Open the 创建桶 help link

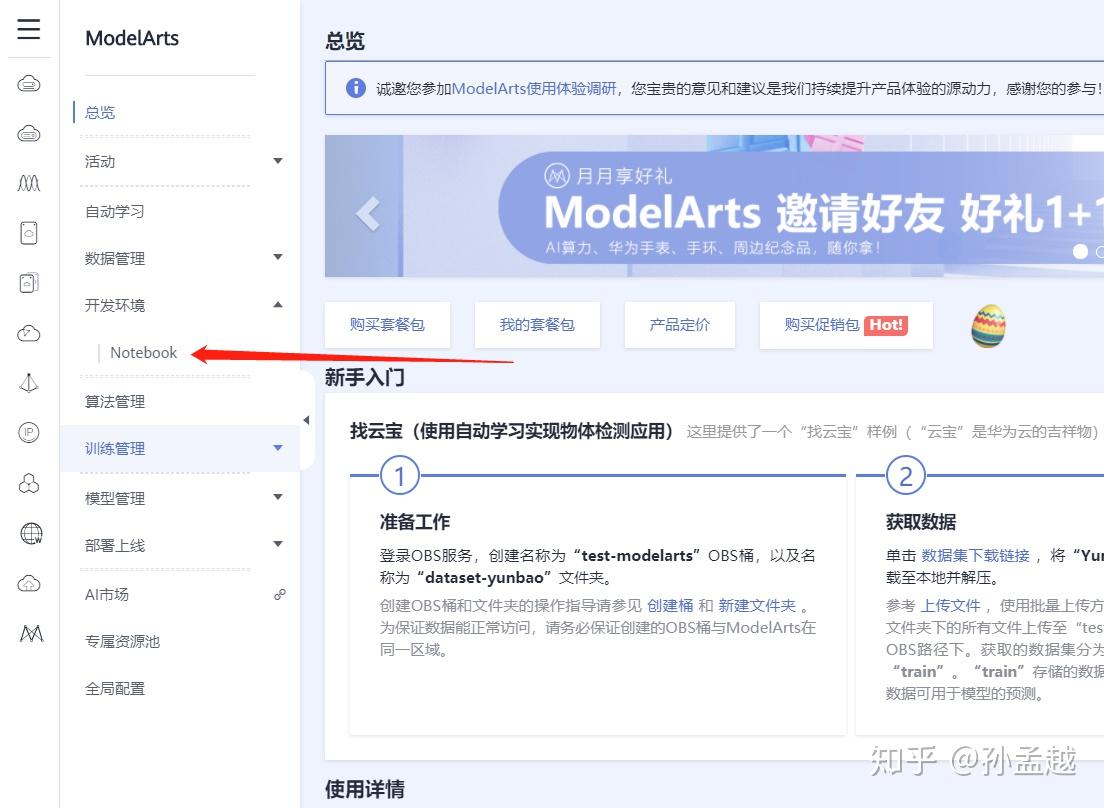pos(670,605)
